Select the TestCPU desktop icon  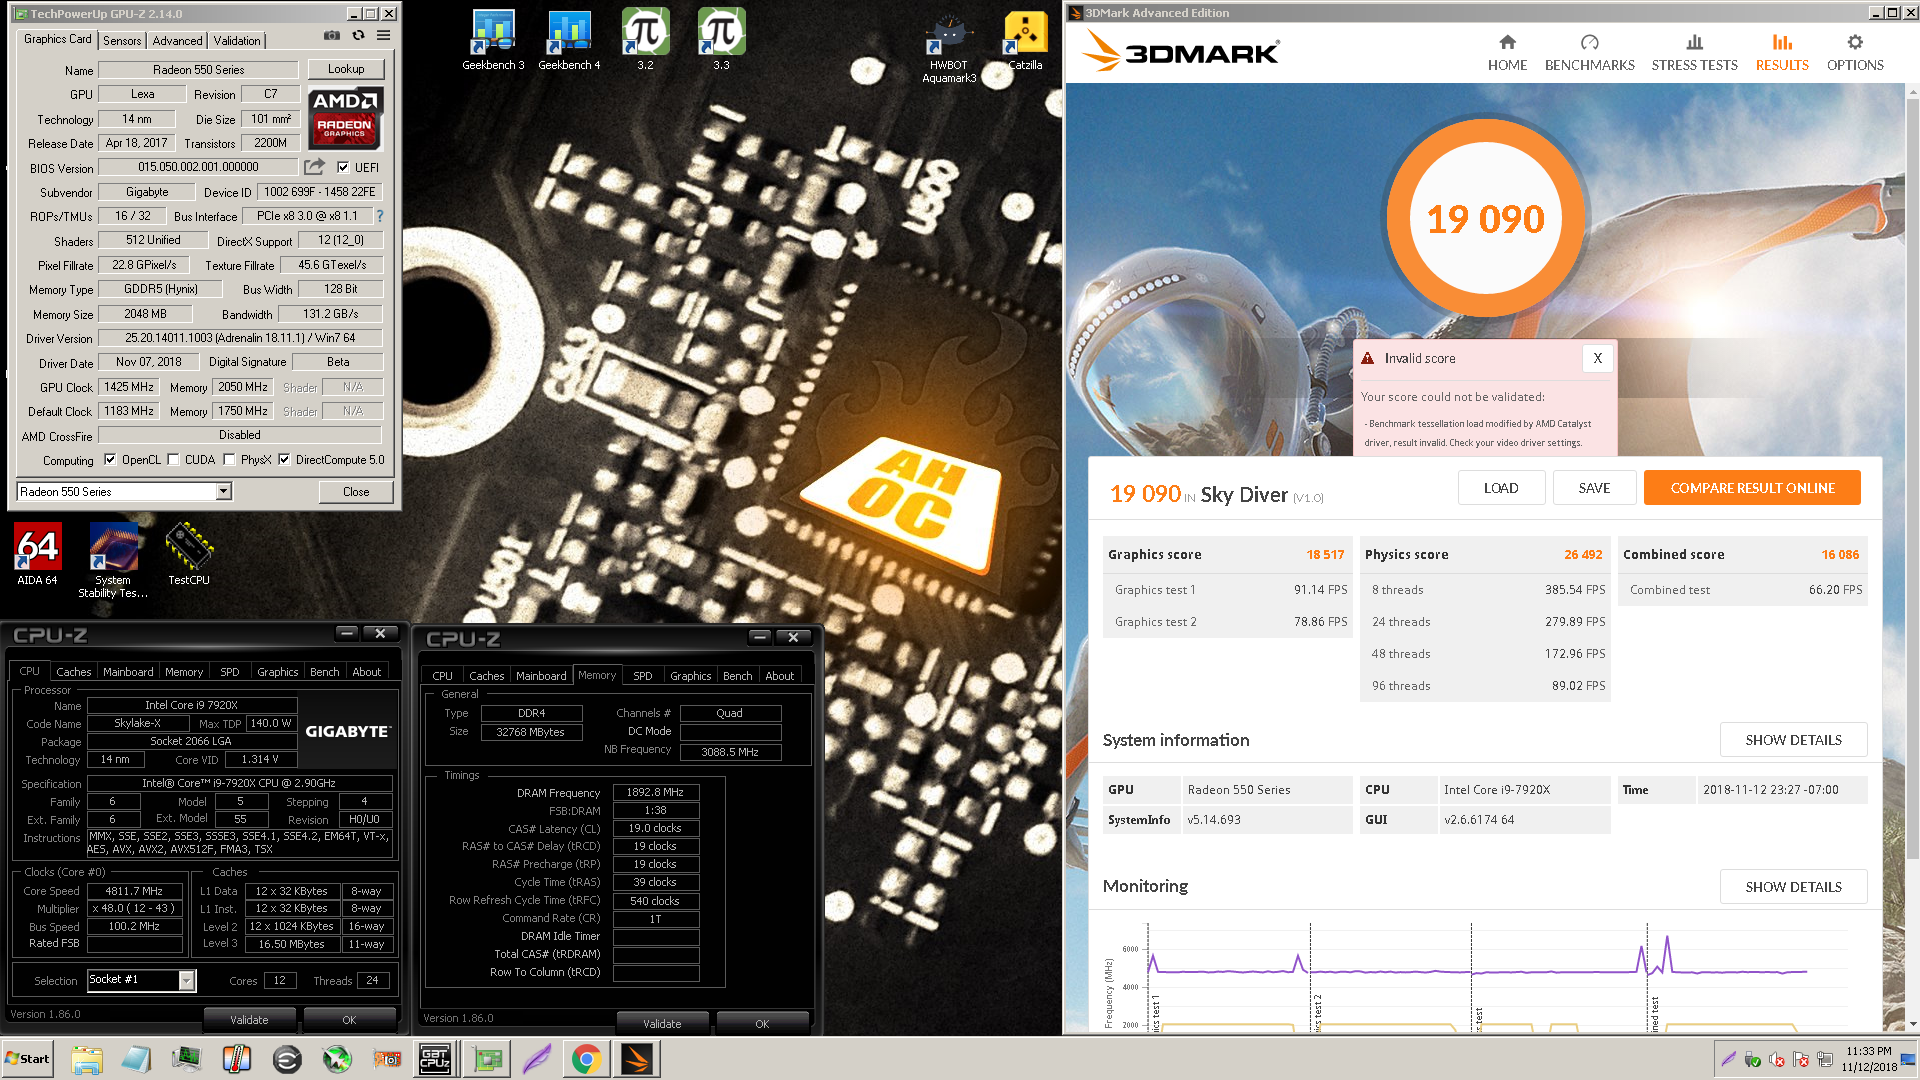(189, 554)
